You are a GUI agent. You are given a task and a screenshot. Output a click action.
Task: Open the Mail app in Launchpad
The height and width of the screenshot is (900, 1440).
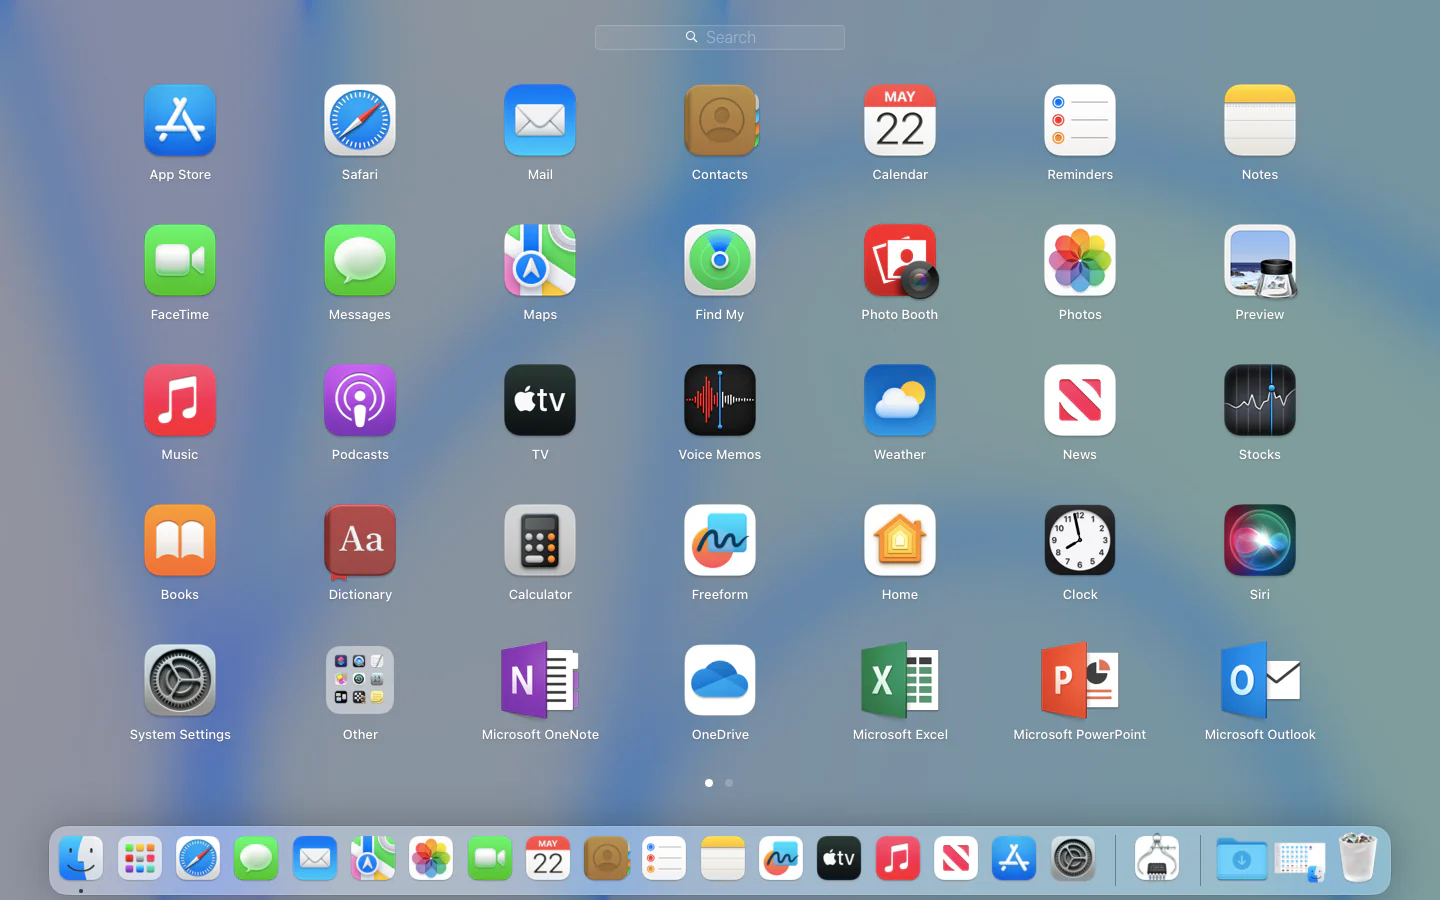point(540,121)
